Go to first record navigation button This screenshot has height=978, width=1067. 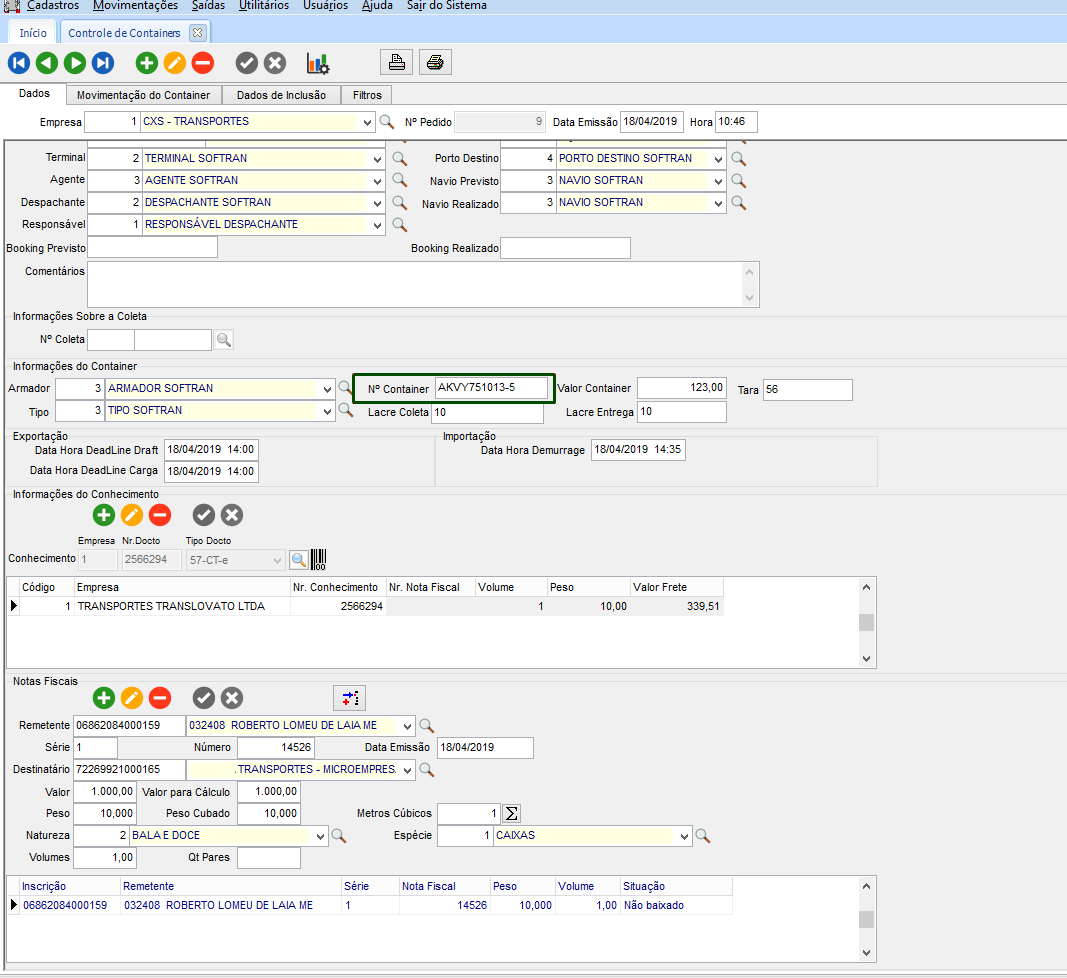tap(18, 63)
